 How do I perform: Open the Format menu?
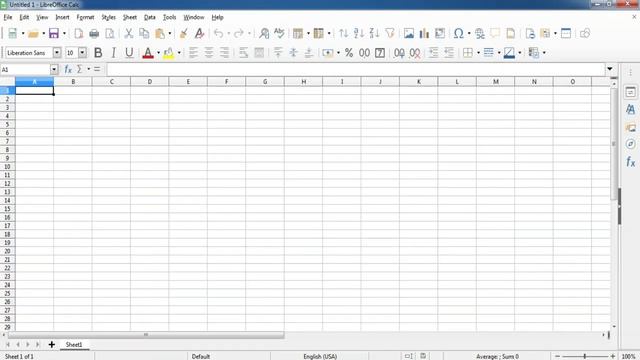pos(85,17)
